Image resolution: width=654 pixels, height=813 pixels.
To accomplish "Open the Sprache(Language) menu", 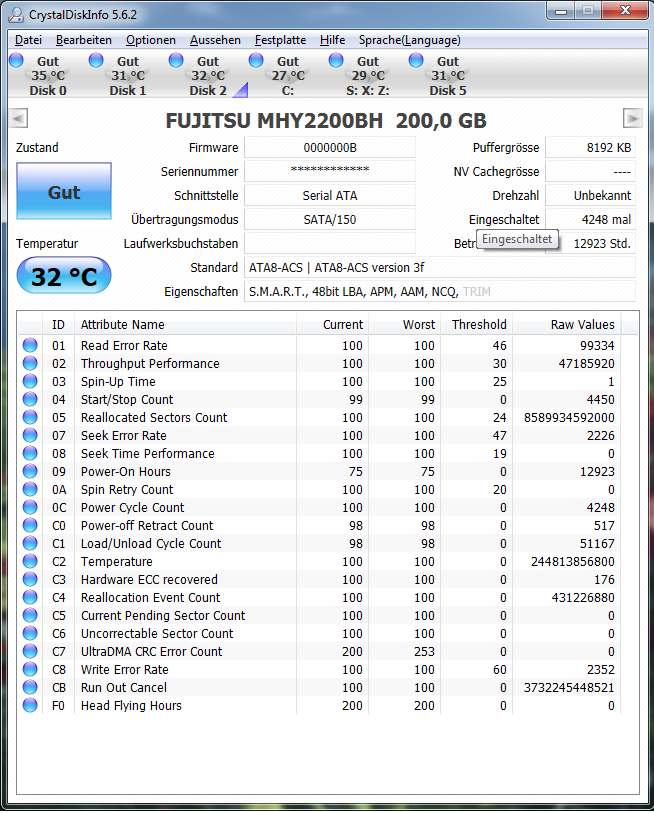I will tap(410, 40).
